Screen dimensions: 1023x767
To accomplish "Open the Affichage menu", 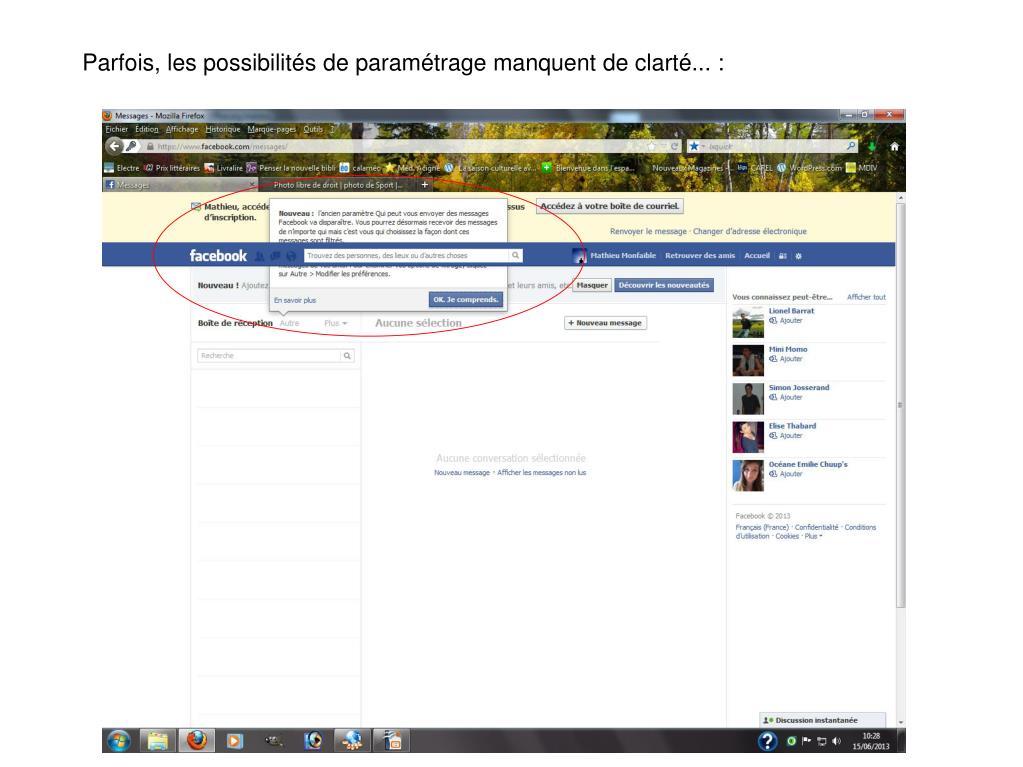I will point(181,129).
